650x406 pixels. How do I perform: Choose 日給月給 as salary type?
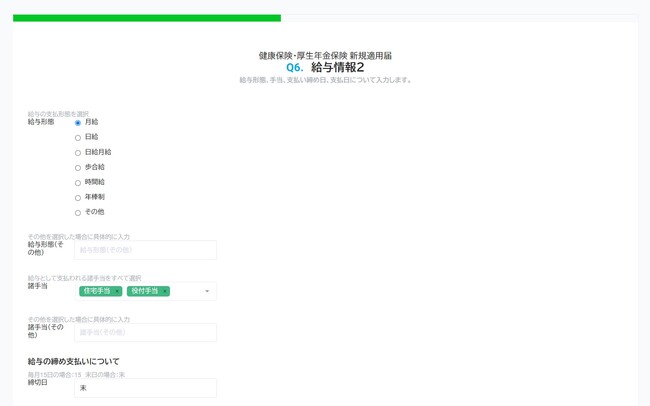78,153
